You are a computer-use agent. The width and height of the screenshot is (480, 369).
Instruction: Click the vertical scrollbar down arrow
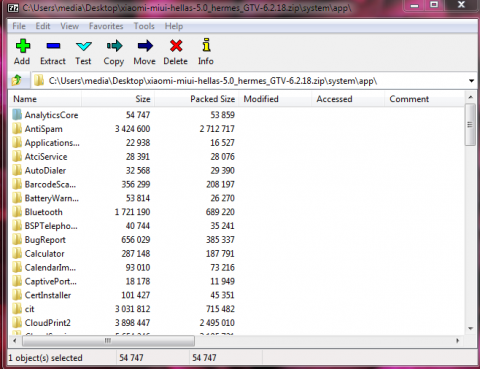(470, 329)
